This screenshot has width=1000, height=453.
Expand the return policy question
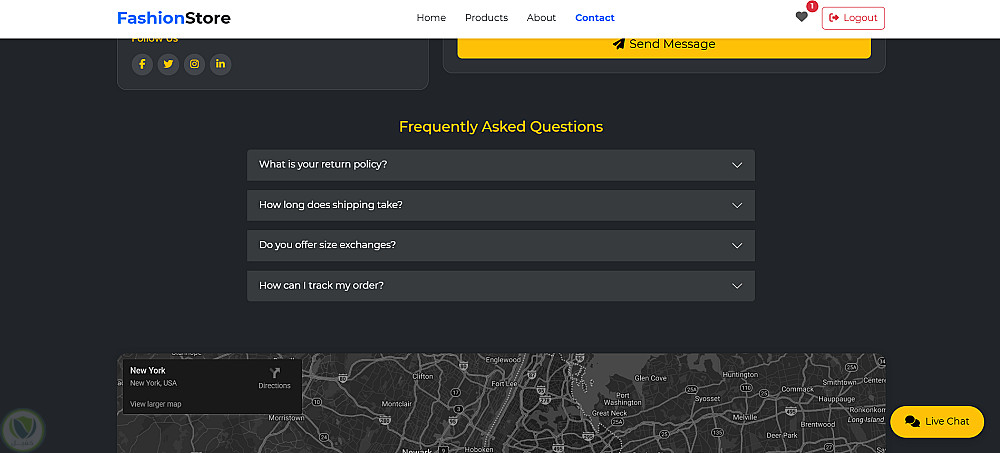(x=500, y=165)
